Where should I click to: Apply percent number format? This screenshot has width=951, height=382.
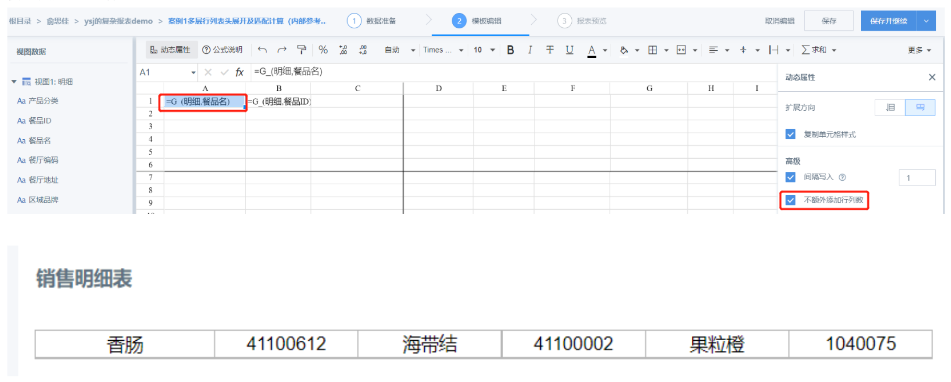pos(323,50)
